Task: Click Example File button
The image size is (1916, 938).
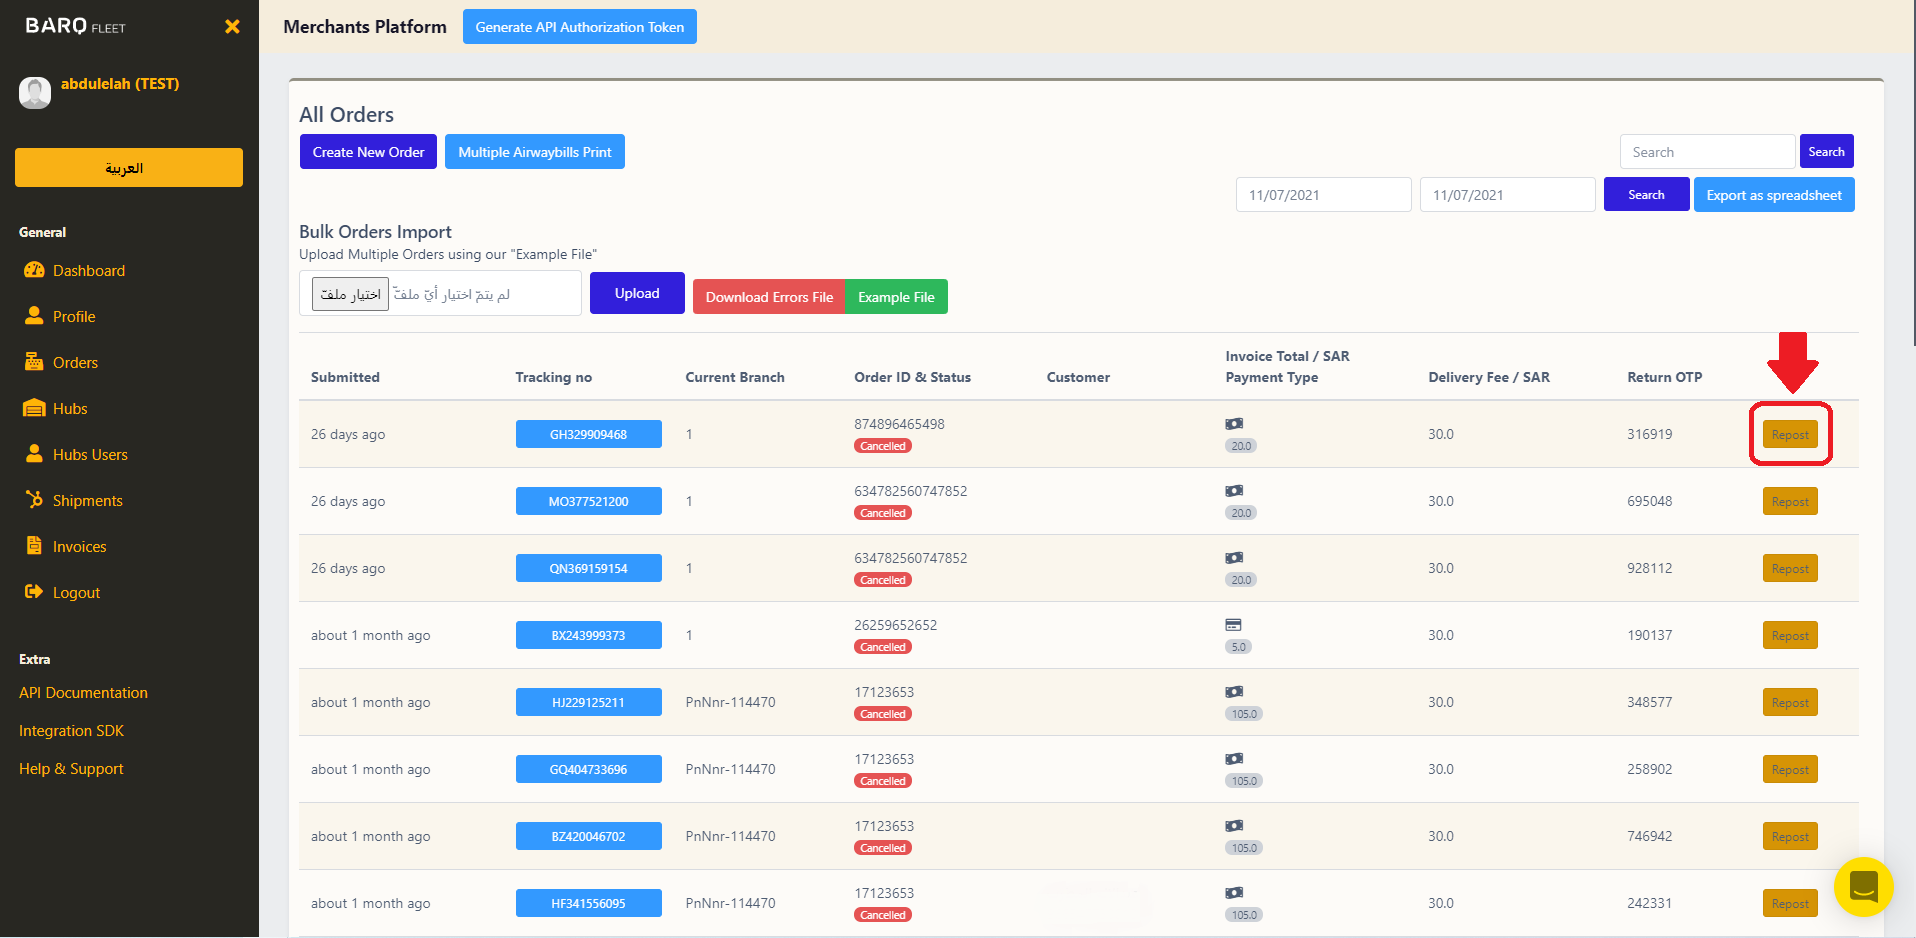Action: tap(896, 297)
